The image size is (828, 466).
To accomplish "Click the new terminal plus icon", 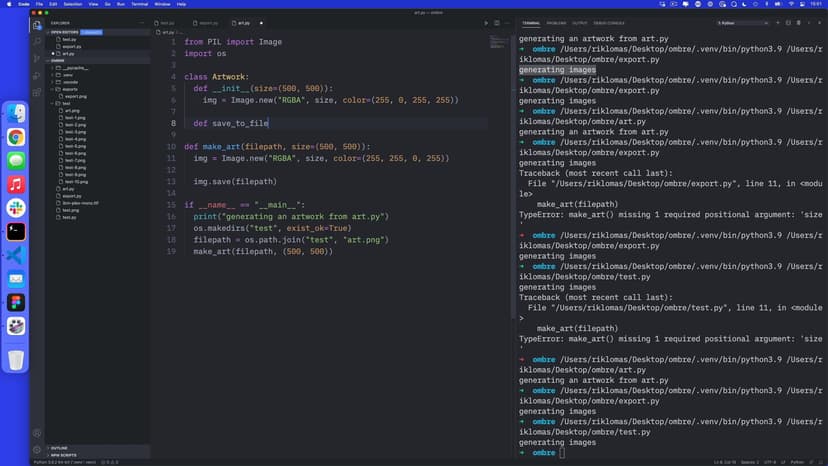I will pyautogui.click(x=776, y=22).
